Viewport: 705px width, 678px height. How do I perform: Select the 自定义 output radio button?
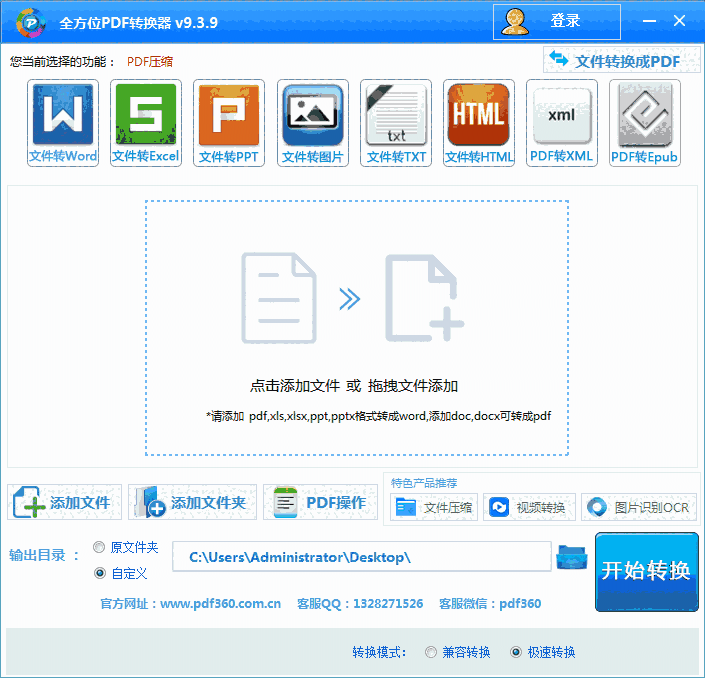pyautogui.click(x=99, y=573)
